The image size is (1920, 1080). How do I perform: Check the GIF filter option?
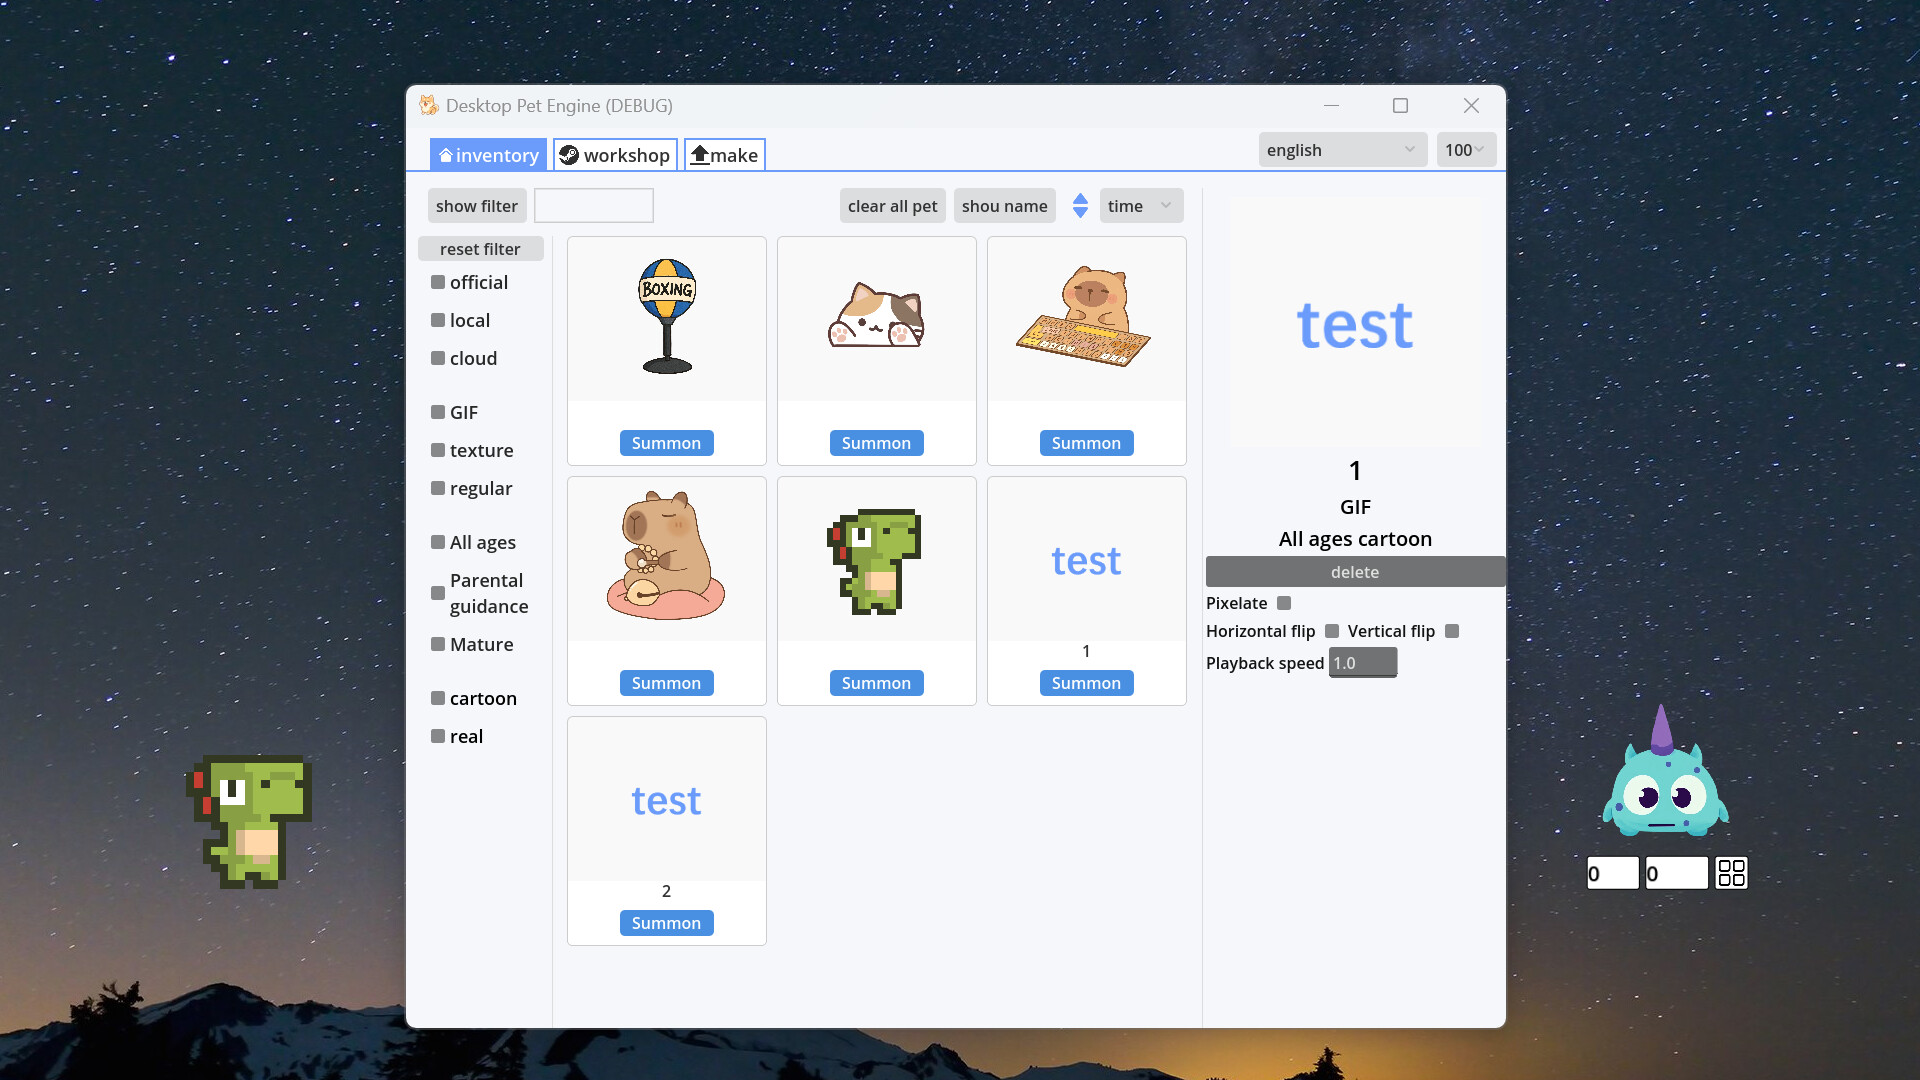438,412
